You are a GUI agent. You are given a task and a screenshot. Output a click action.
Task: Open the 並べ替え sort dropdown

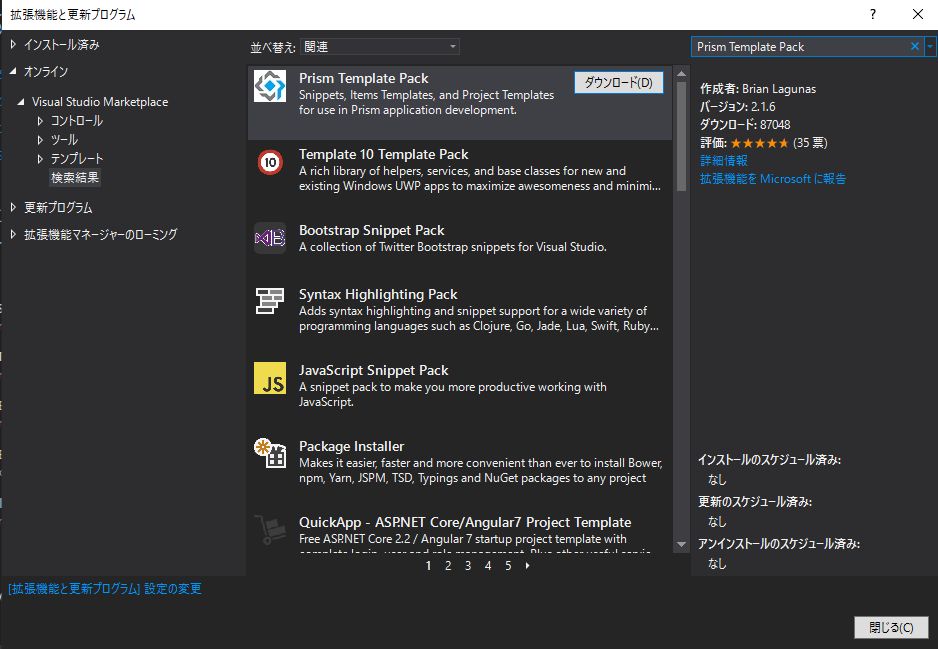[379, 47]
